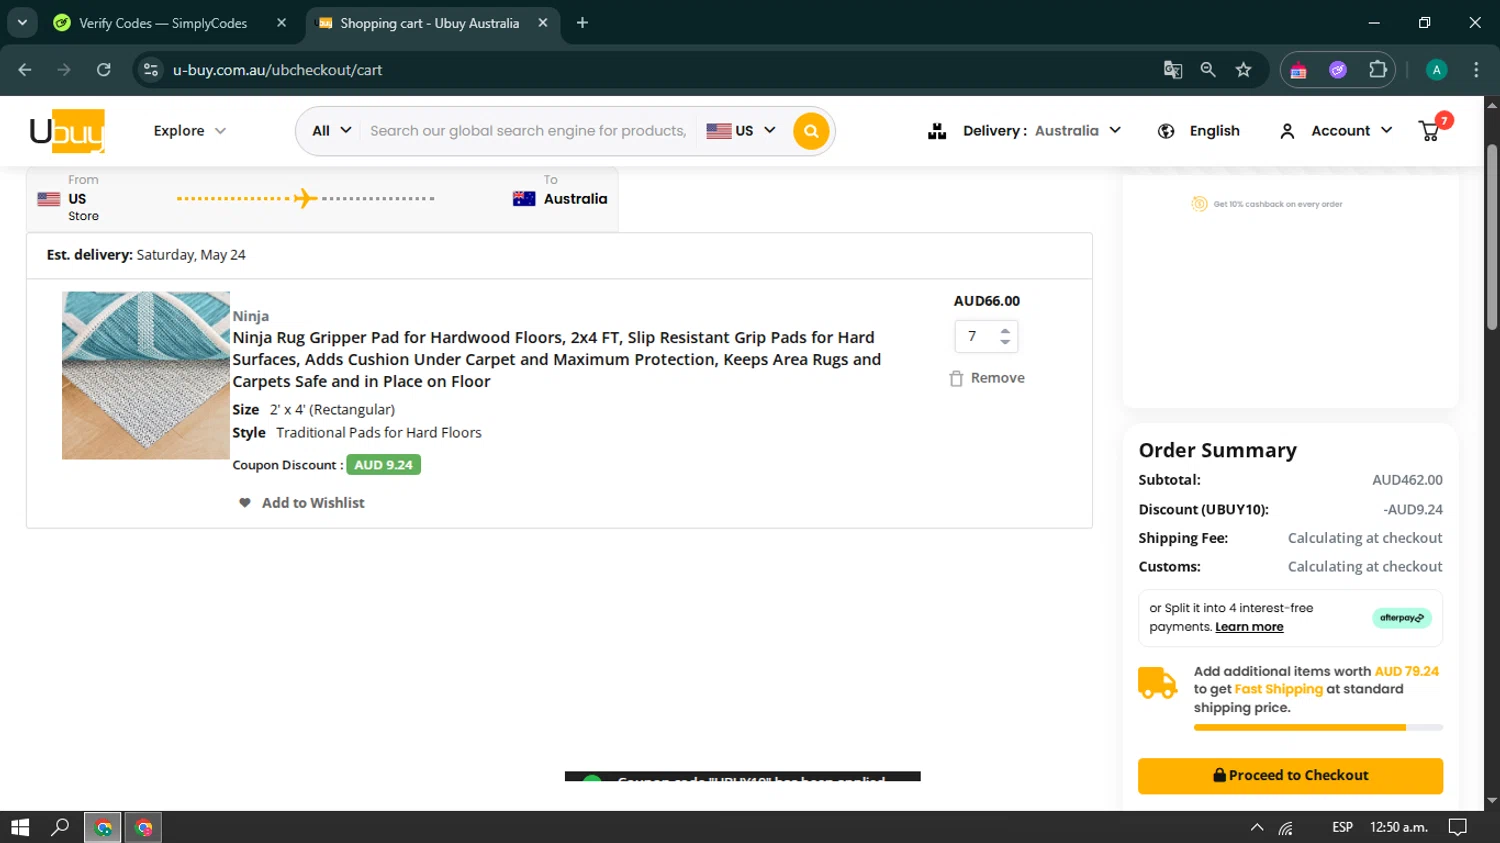Screen dimensions: 1500x843
Task: Click the browser forward arrow
Action: [x=64, y=70]
